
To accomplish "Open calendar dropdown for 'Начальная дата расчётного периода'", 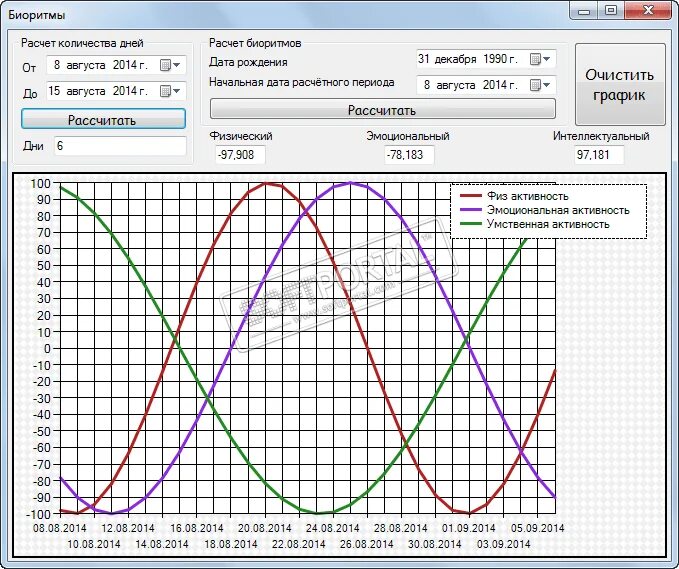I will [540, 85].
